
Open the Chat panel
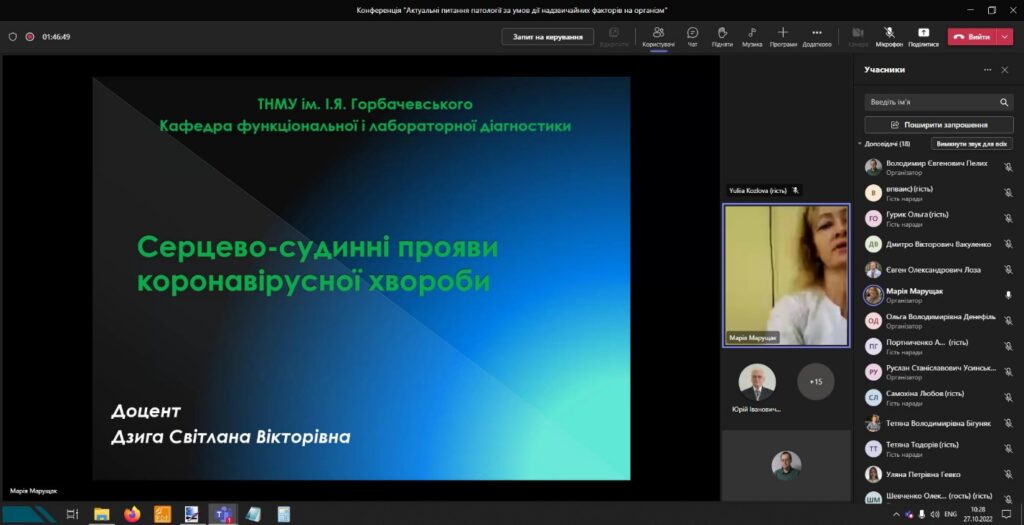(x=692, y=36)
